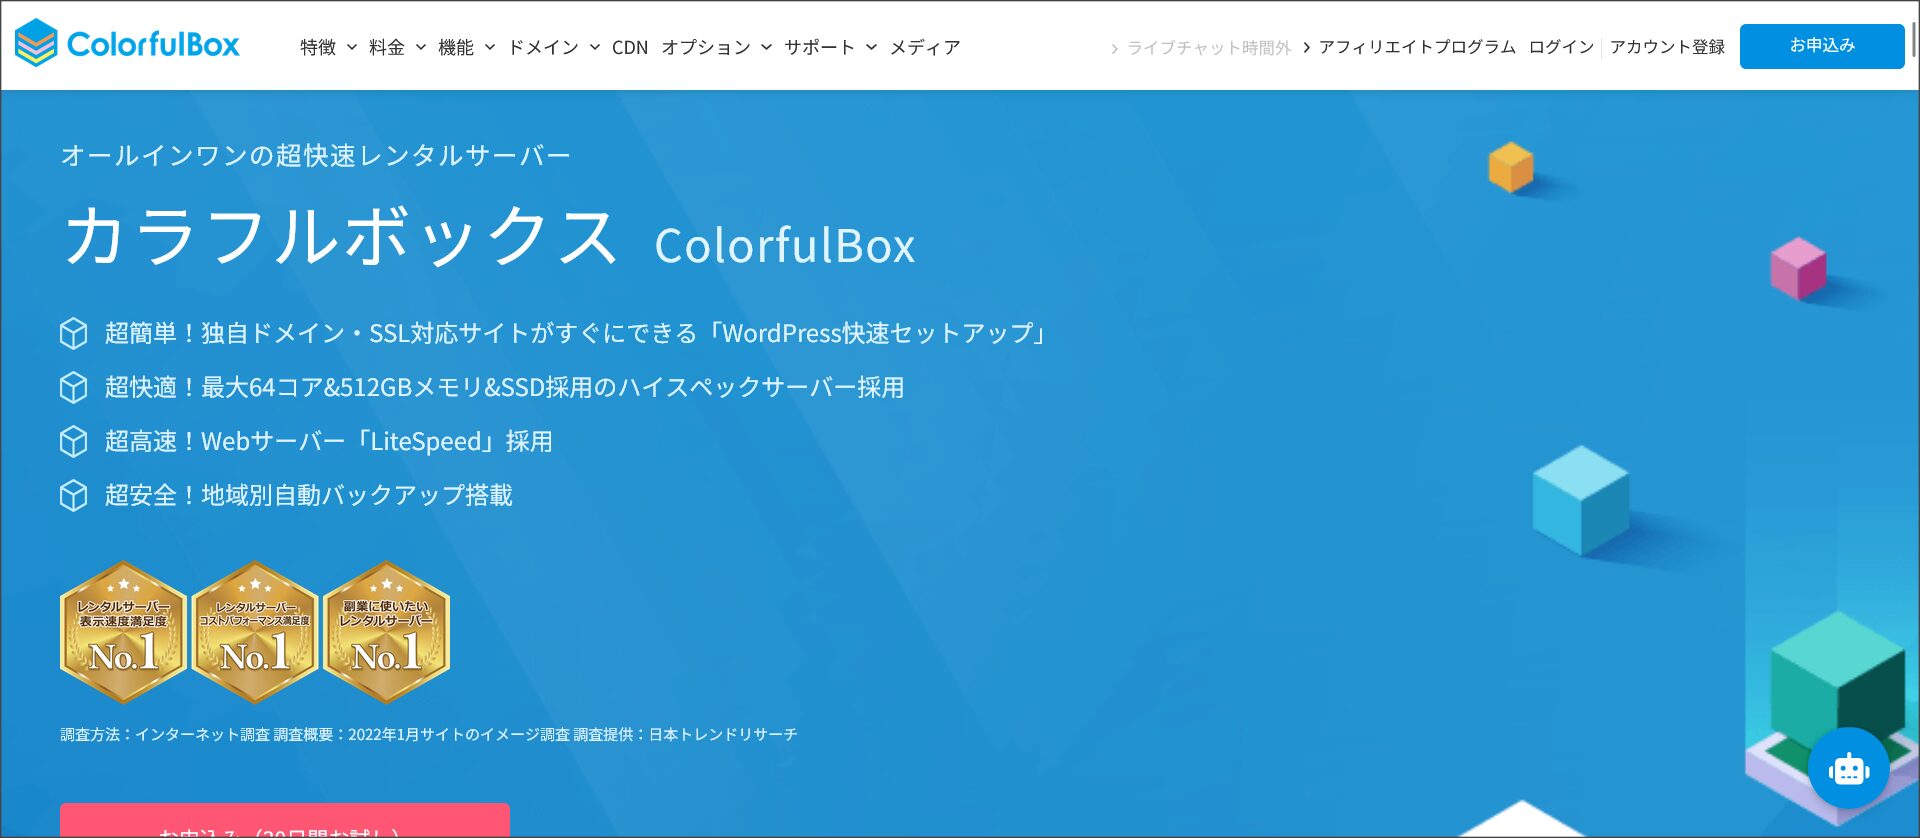Click the 超快適！最大64コア text line
The width and height of the screenshot is (1920, 838).
[505, 387]
